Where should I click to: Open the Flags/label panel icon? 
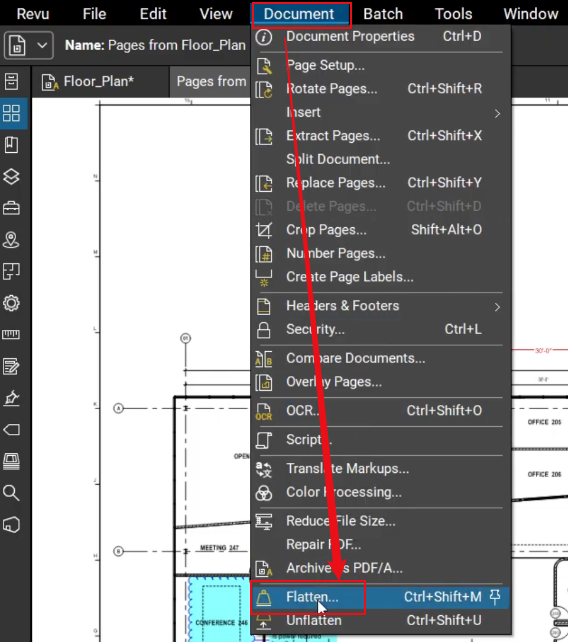11,430
